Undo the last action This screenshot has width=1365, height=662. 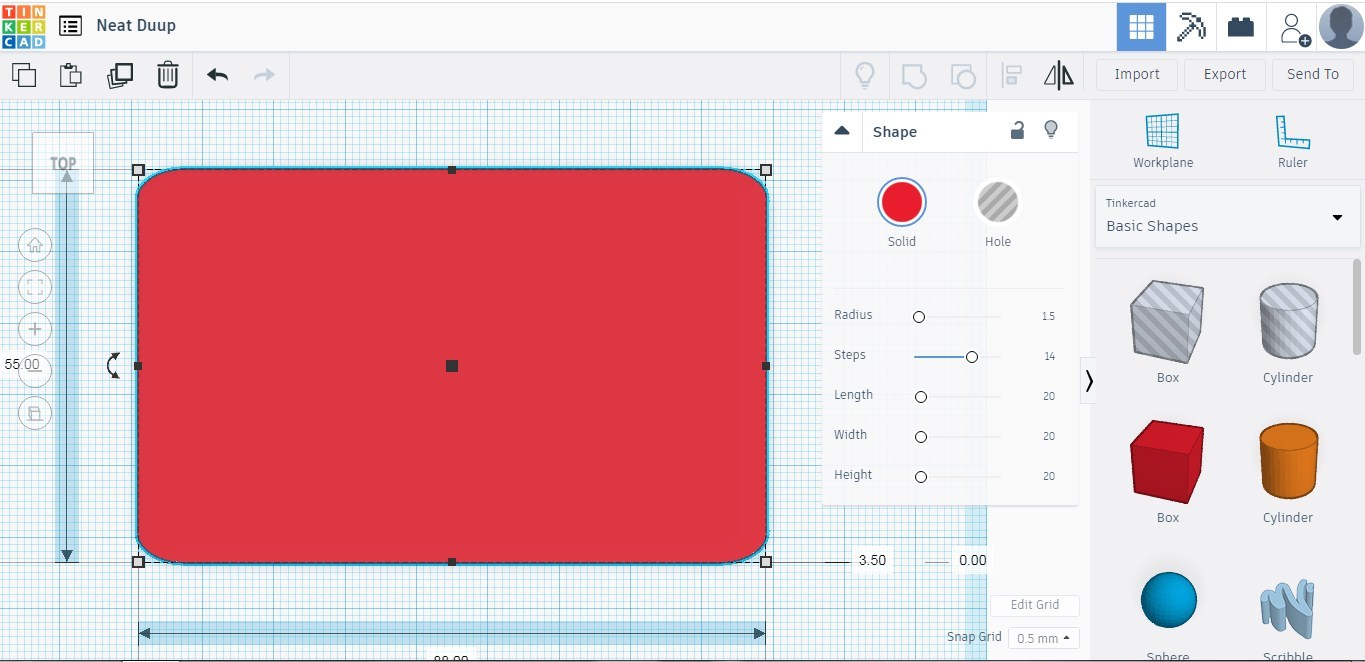pyautogui.click(x=217, y=75)
